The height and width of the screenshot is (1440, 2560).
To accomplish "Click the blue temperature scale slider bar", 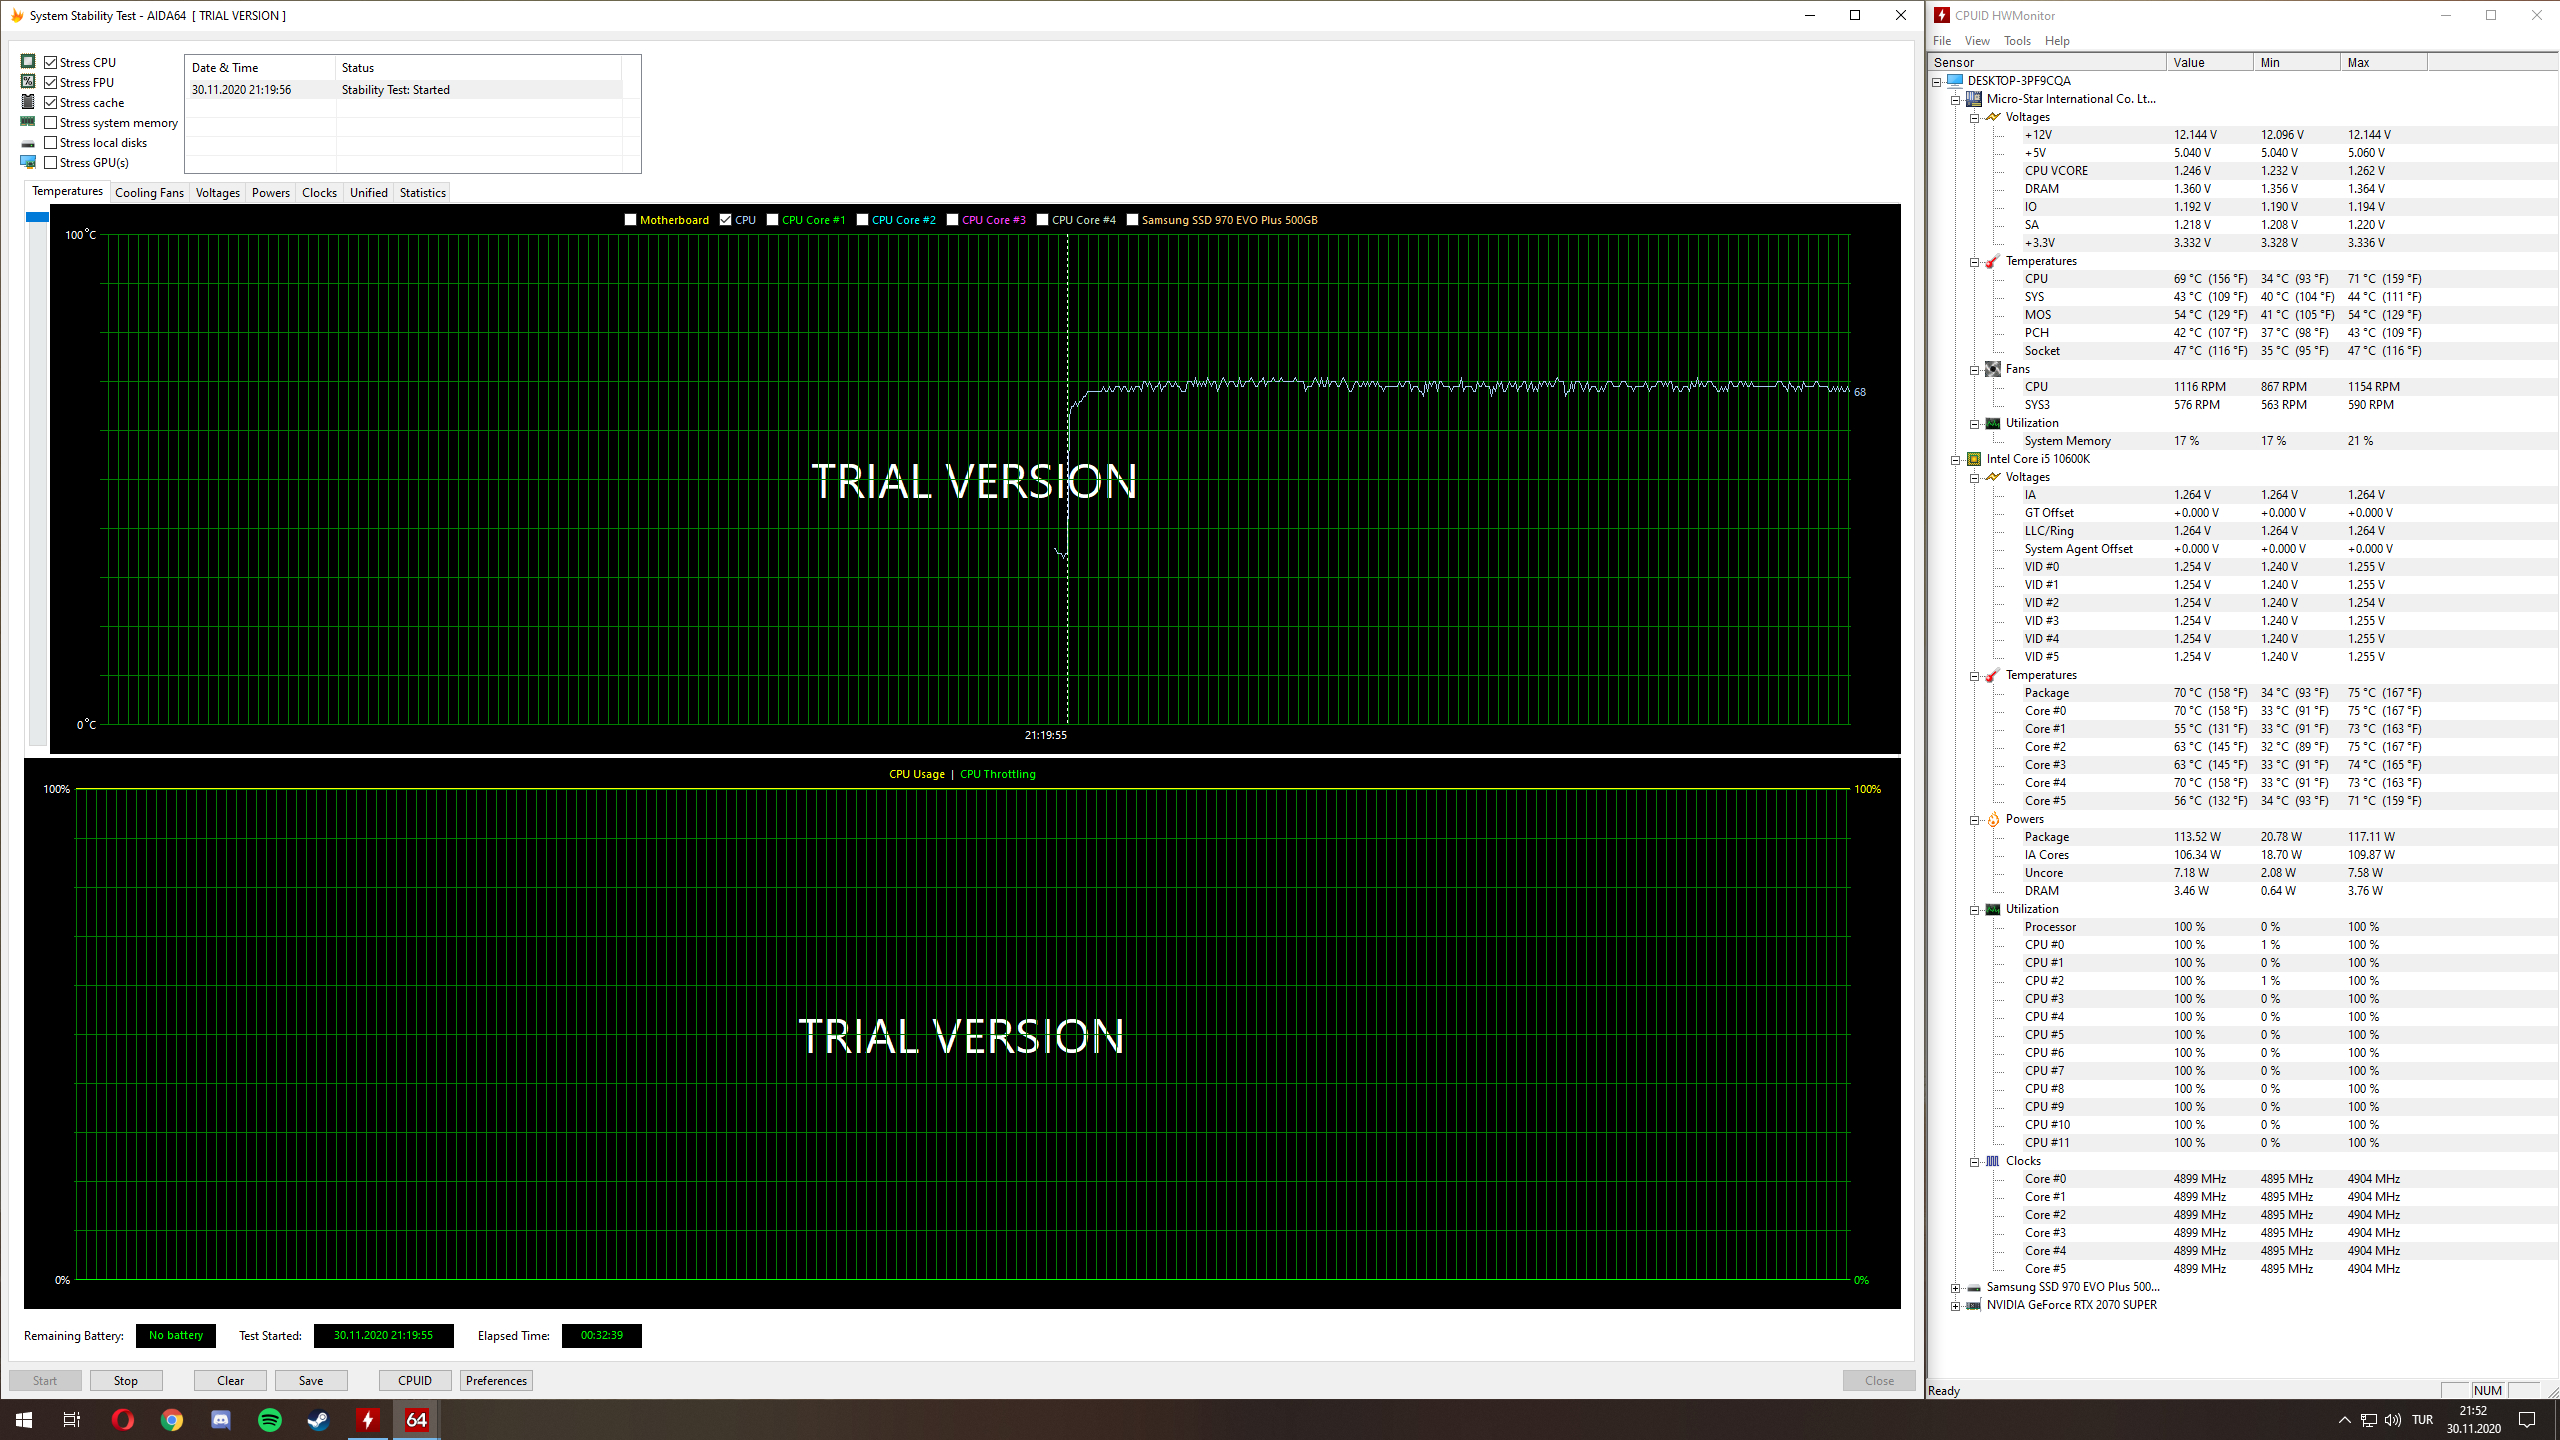I will [37, 217].
